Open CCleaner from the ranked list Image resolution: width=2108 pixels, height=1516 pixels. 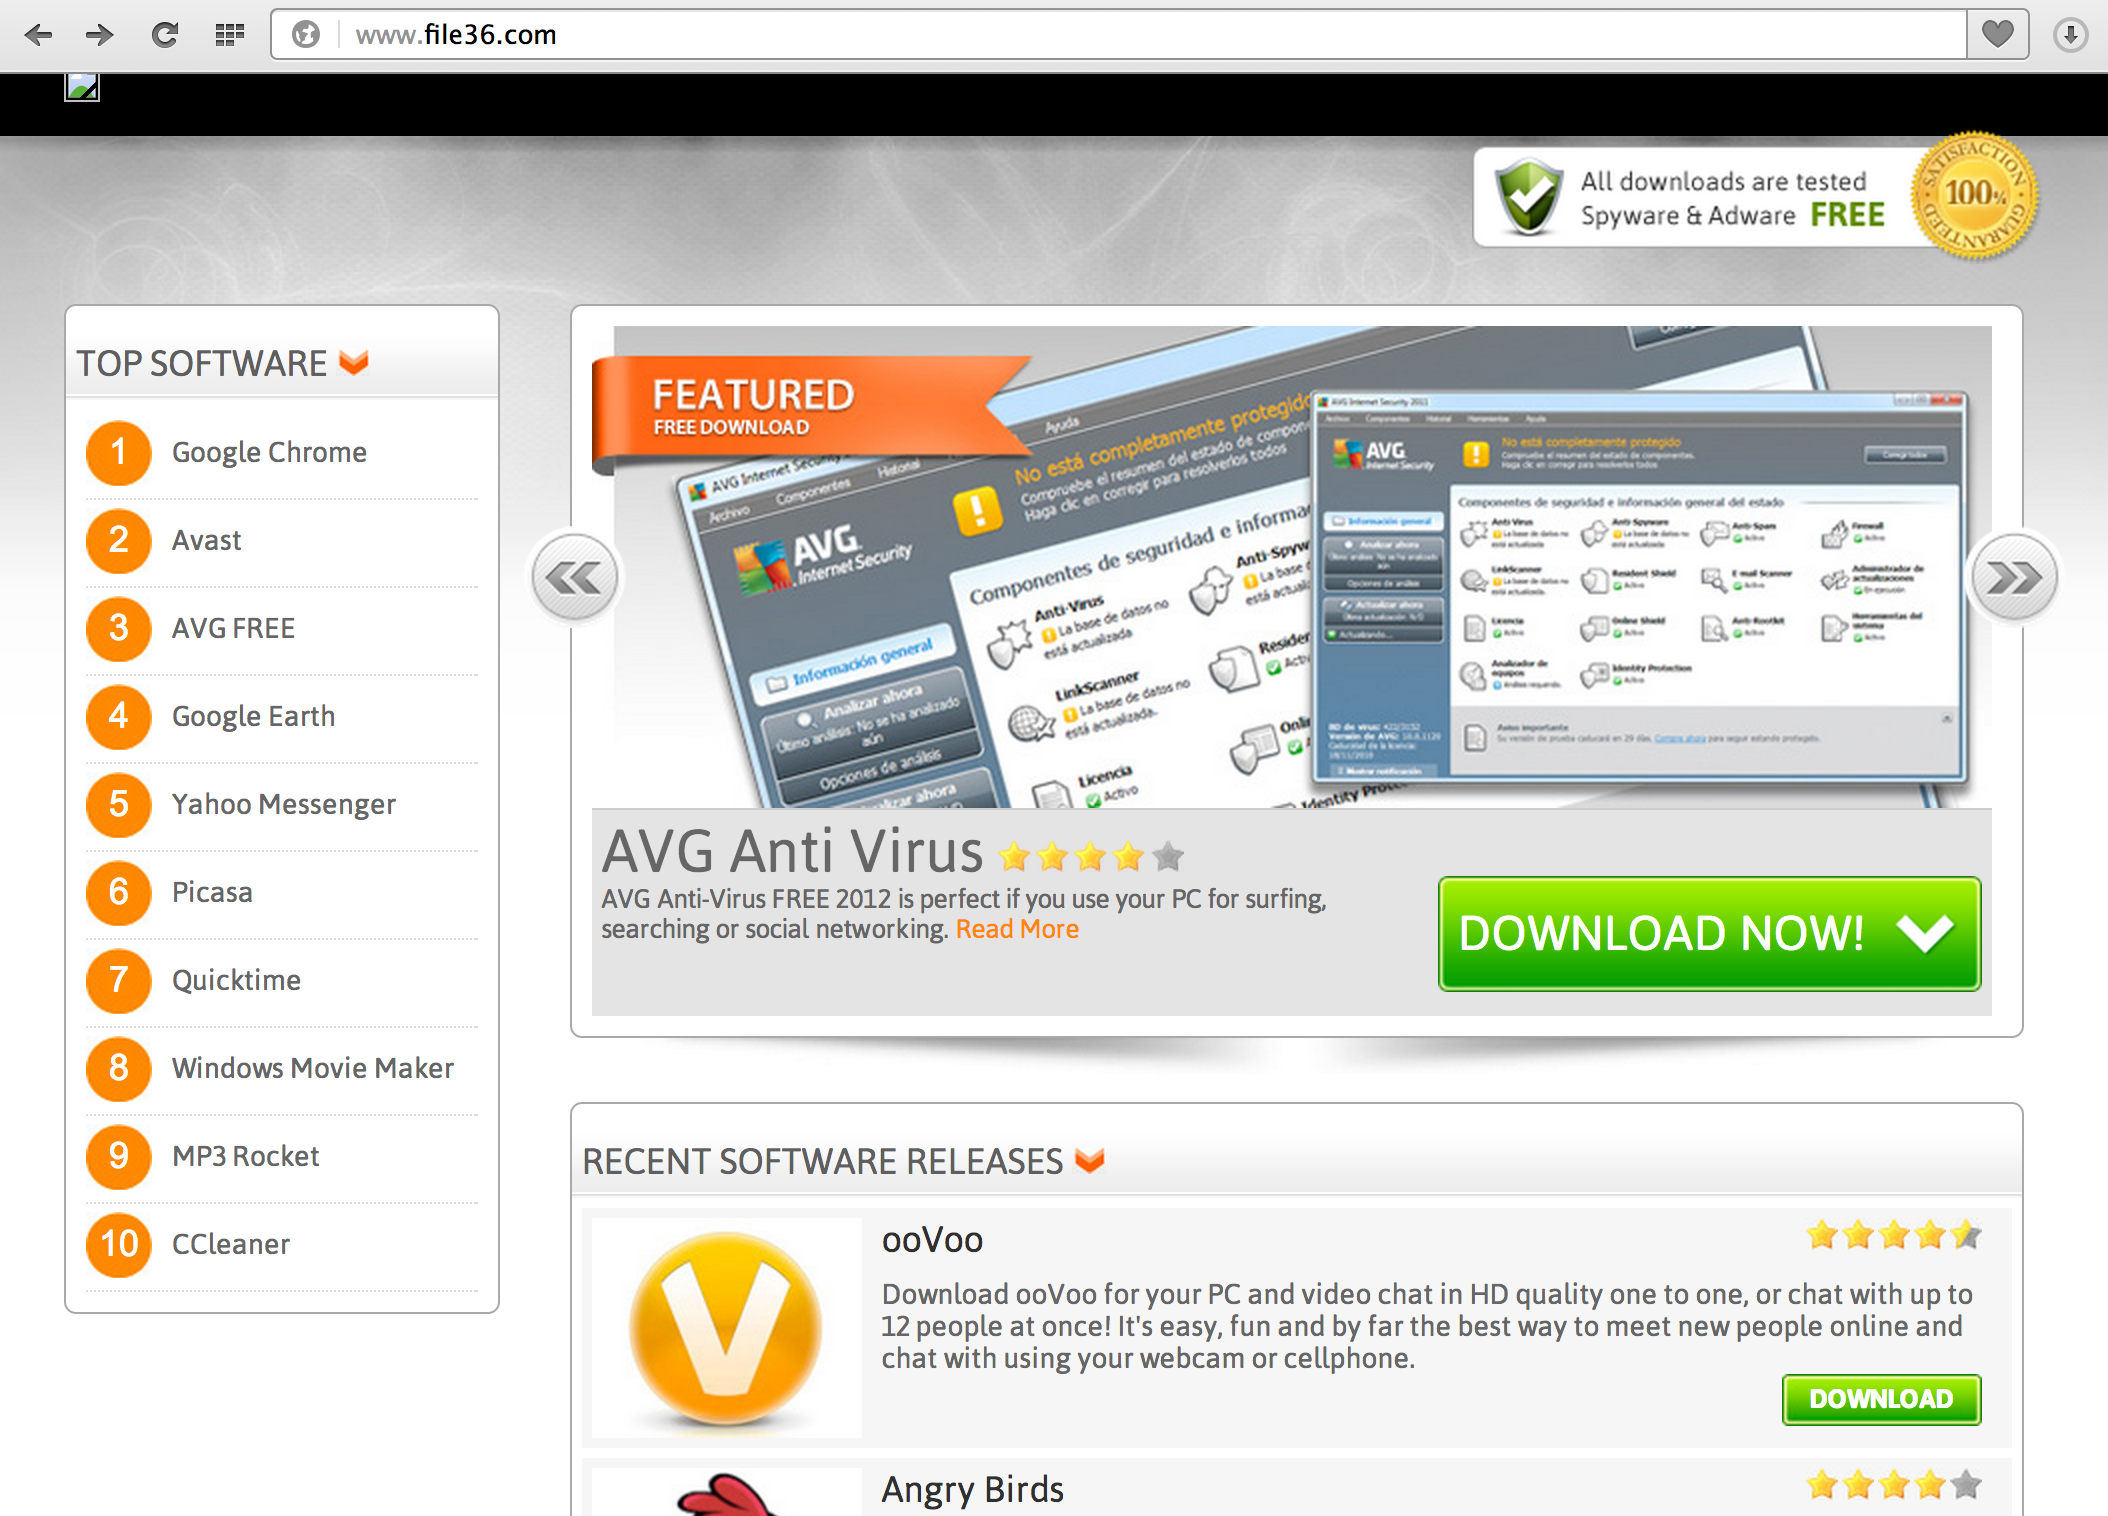tap(230, 1244)
